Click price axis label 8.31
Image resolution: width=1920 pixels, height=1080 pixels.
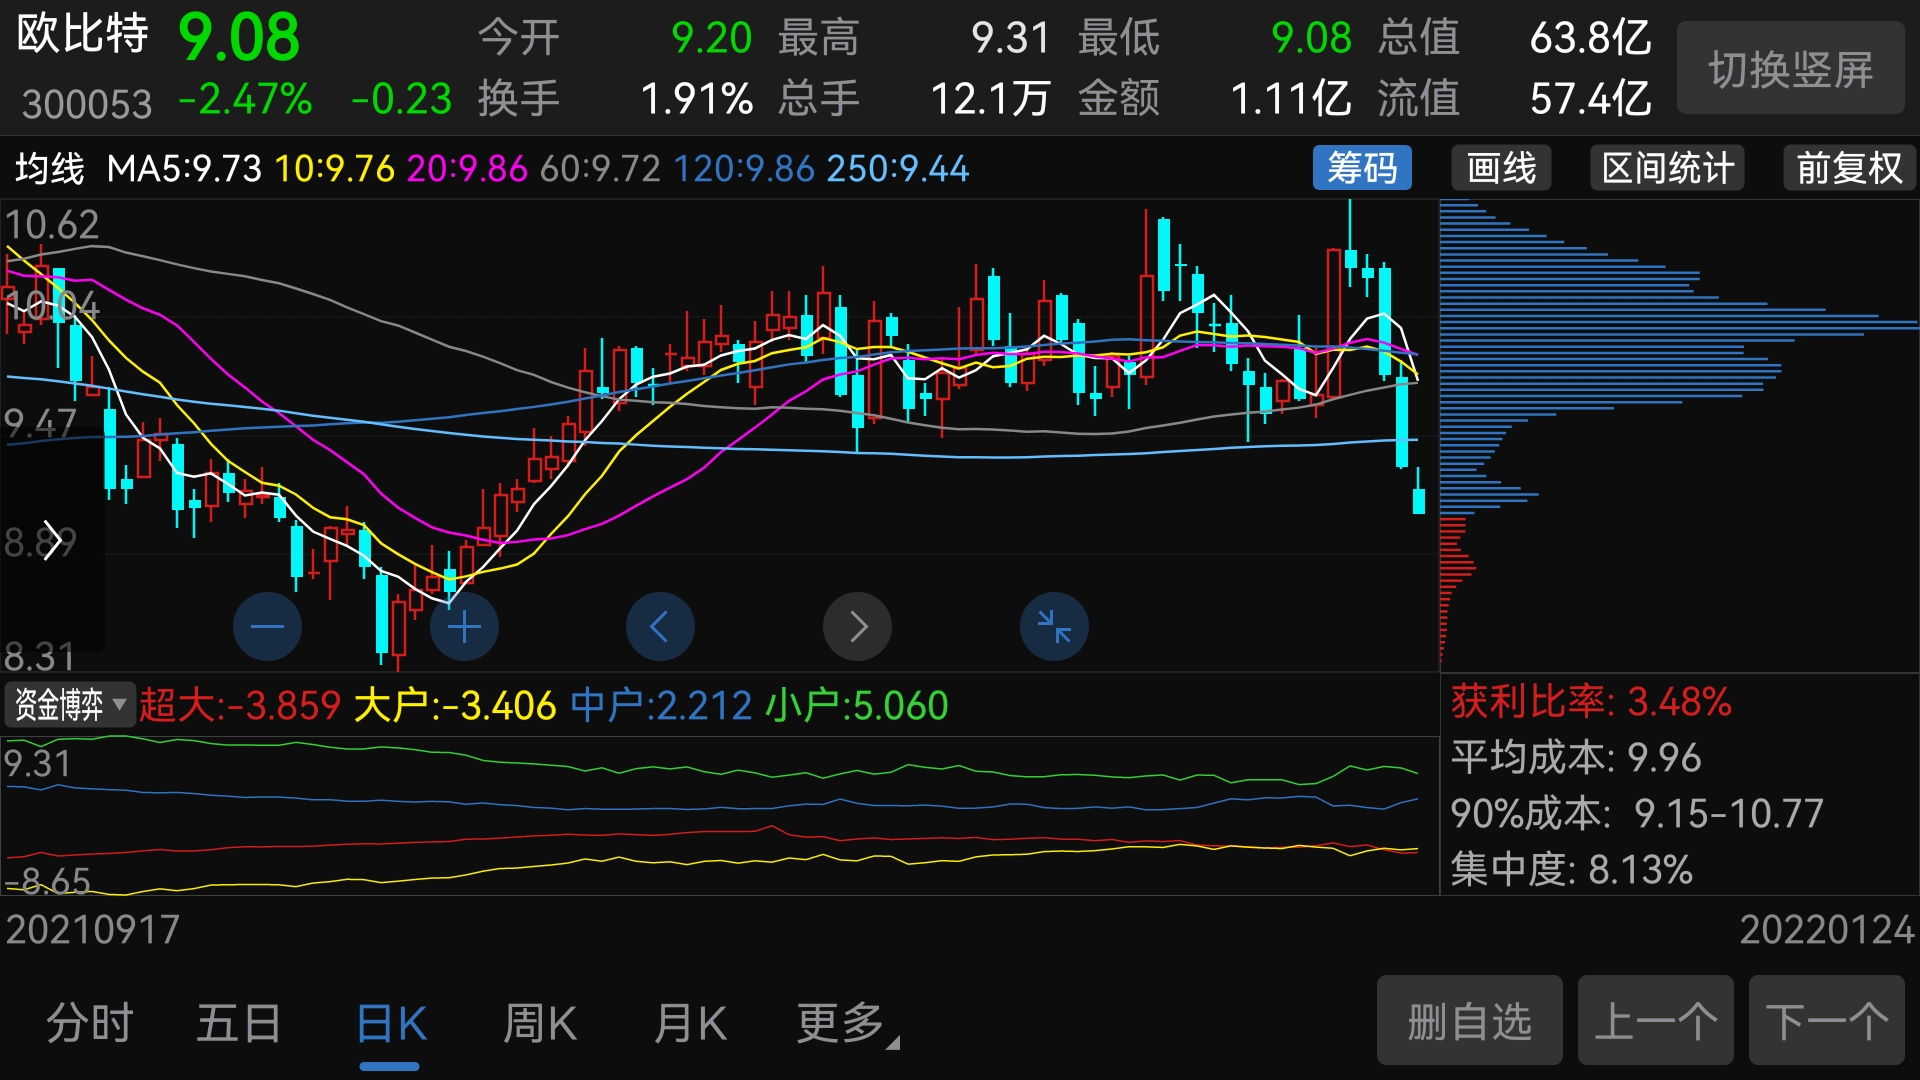pos(40,656)
